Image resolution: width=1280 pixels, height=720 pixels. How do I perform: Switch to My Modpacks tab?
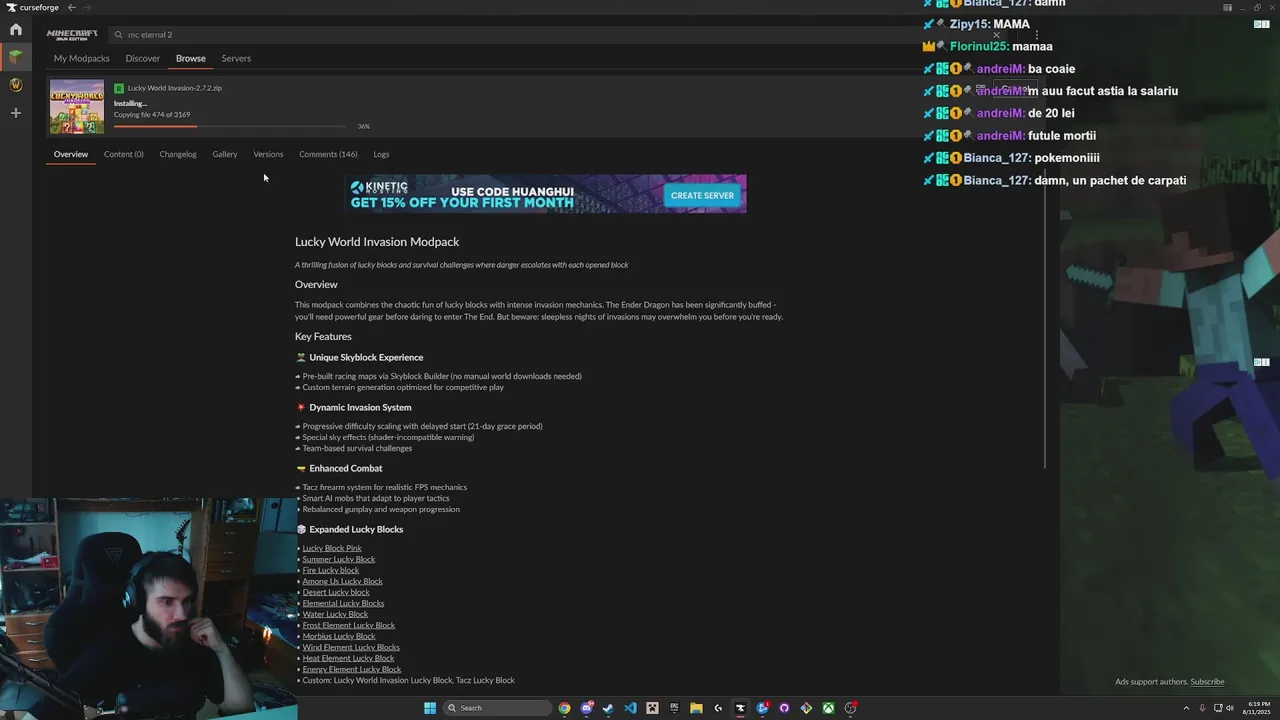(82, 58)
